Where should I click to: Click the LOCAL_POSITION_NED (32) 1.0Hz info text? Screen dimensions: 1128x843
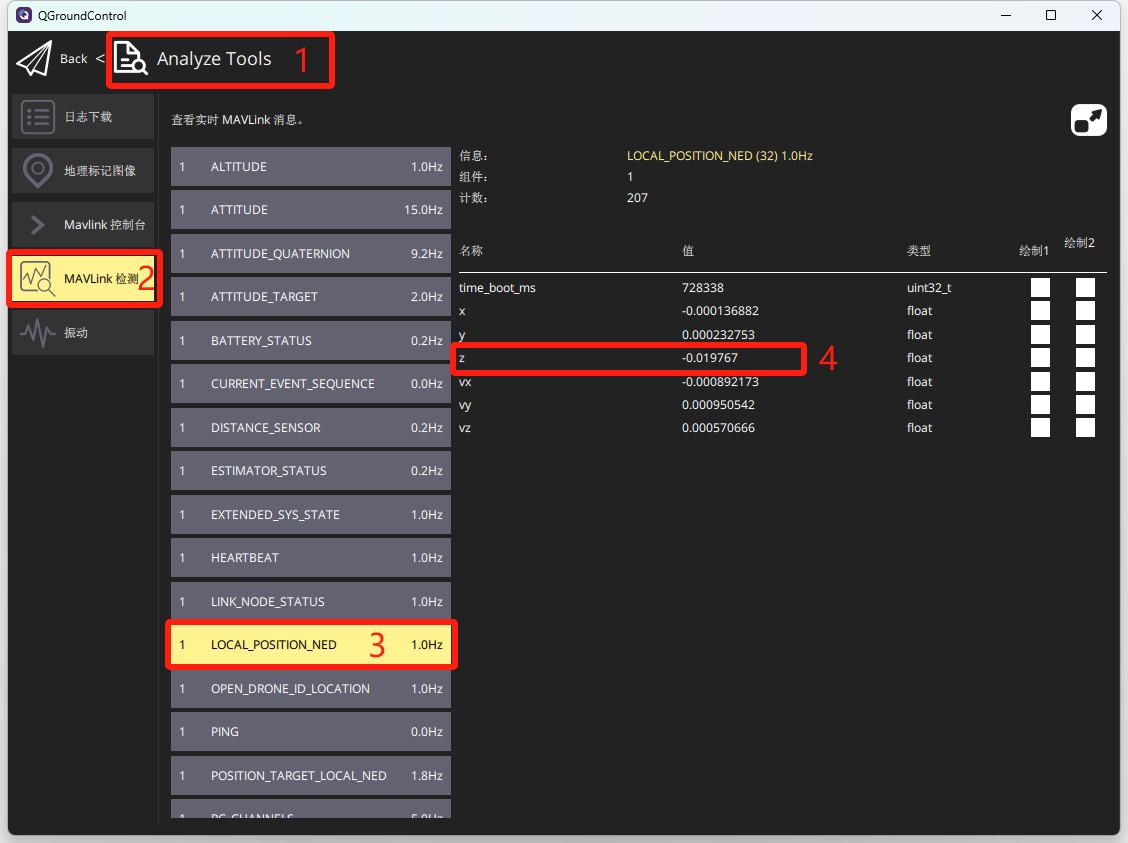719,155
